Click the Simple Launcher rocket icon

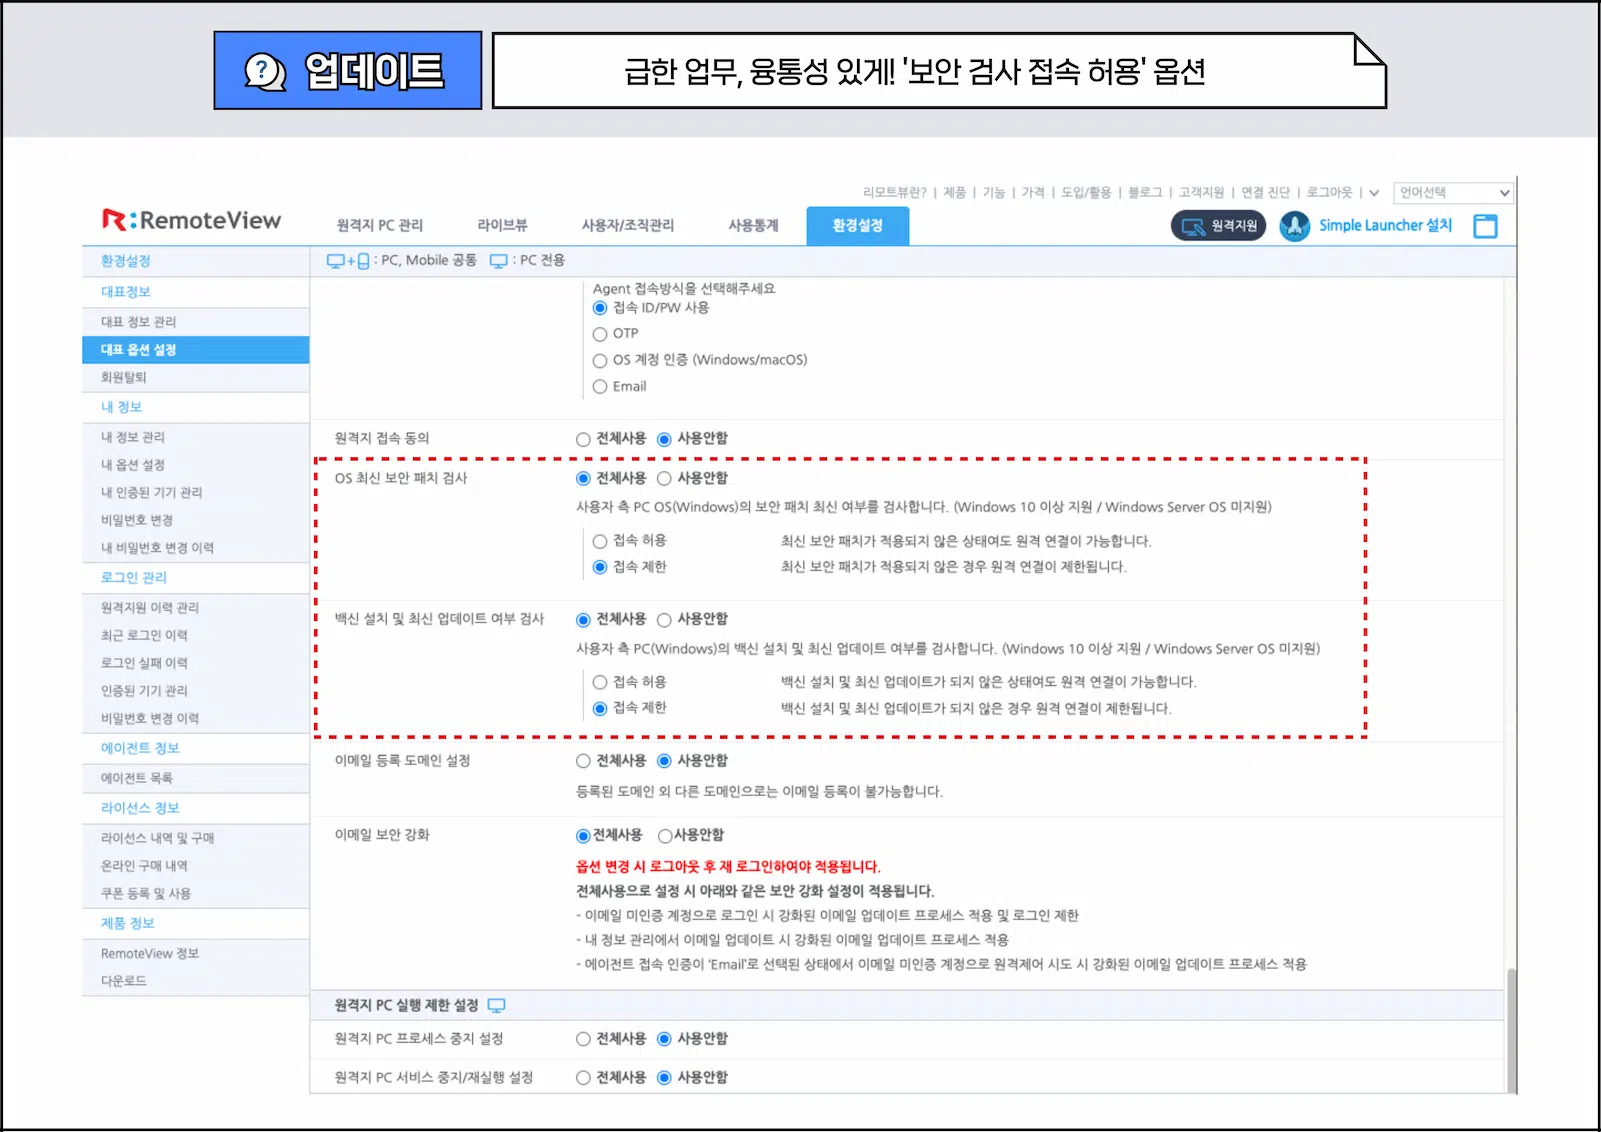click(1295, 226)
